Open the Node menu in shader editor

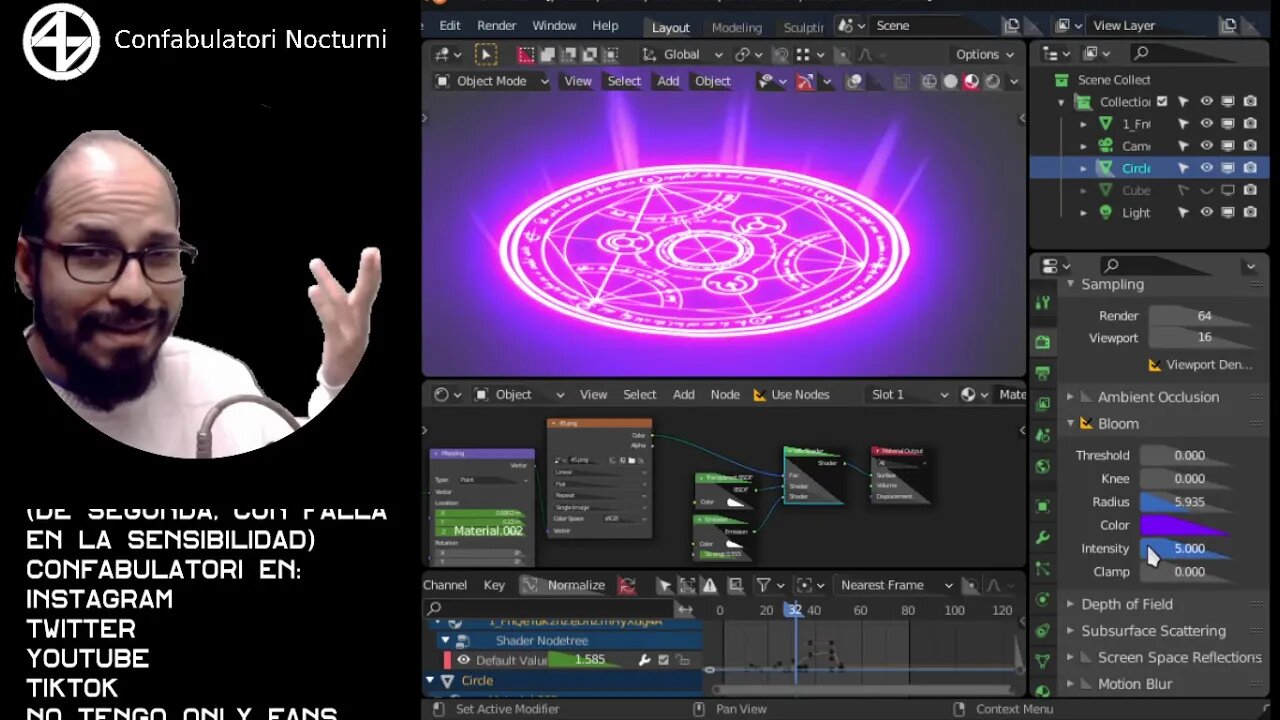click(725, 395)
